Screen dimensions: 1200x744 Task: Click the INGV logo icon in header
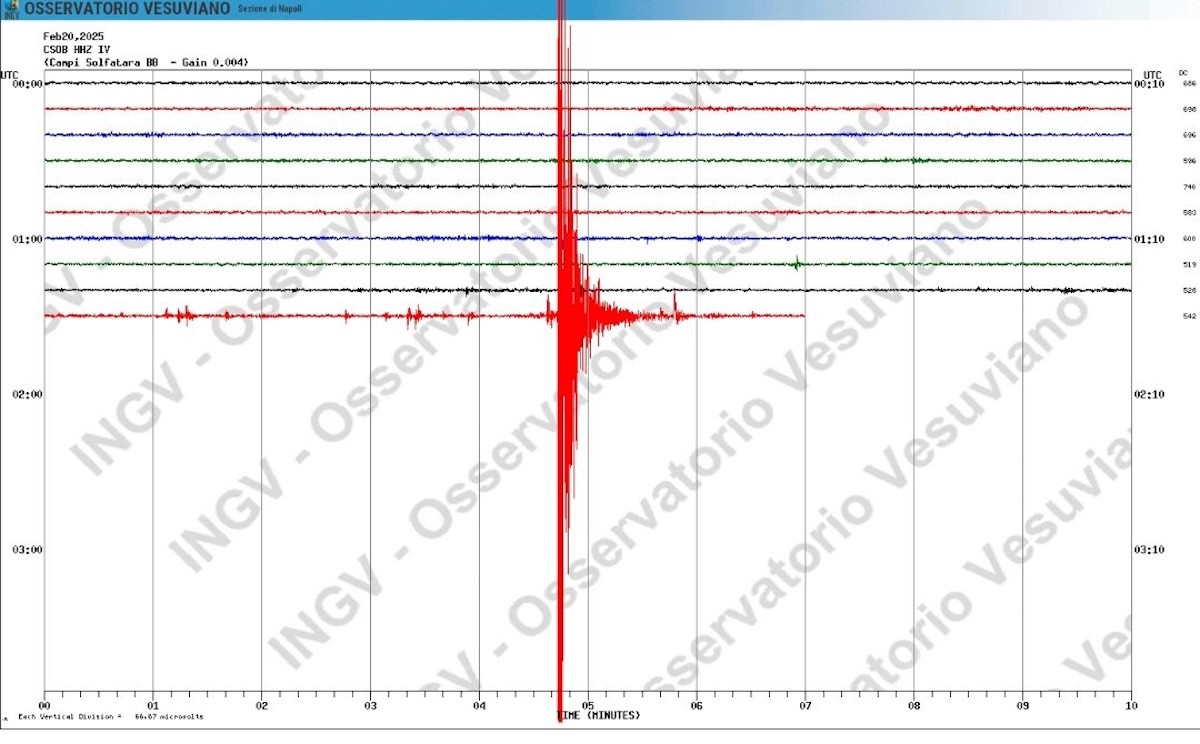point(11,8)
